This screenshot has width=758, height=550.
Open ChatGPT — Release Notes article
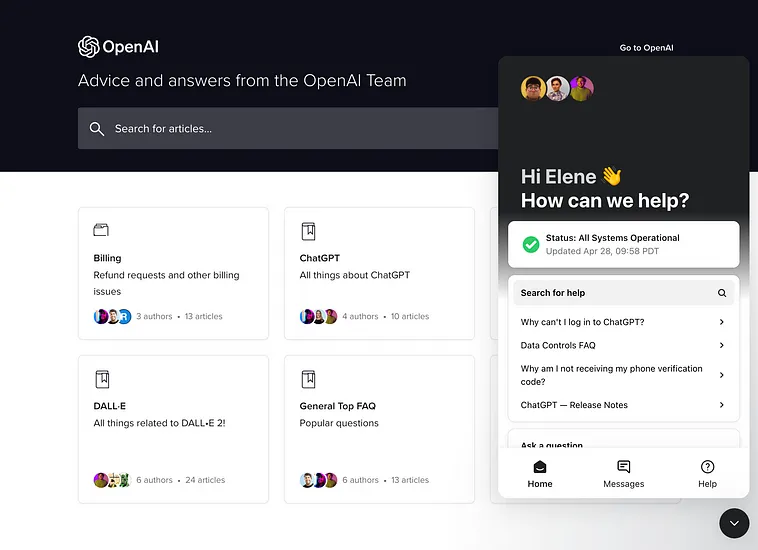(623, 405)
